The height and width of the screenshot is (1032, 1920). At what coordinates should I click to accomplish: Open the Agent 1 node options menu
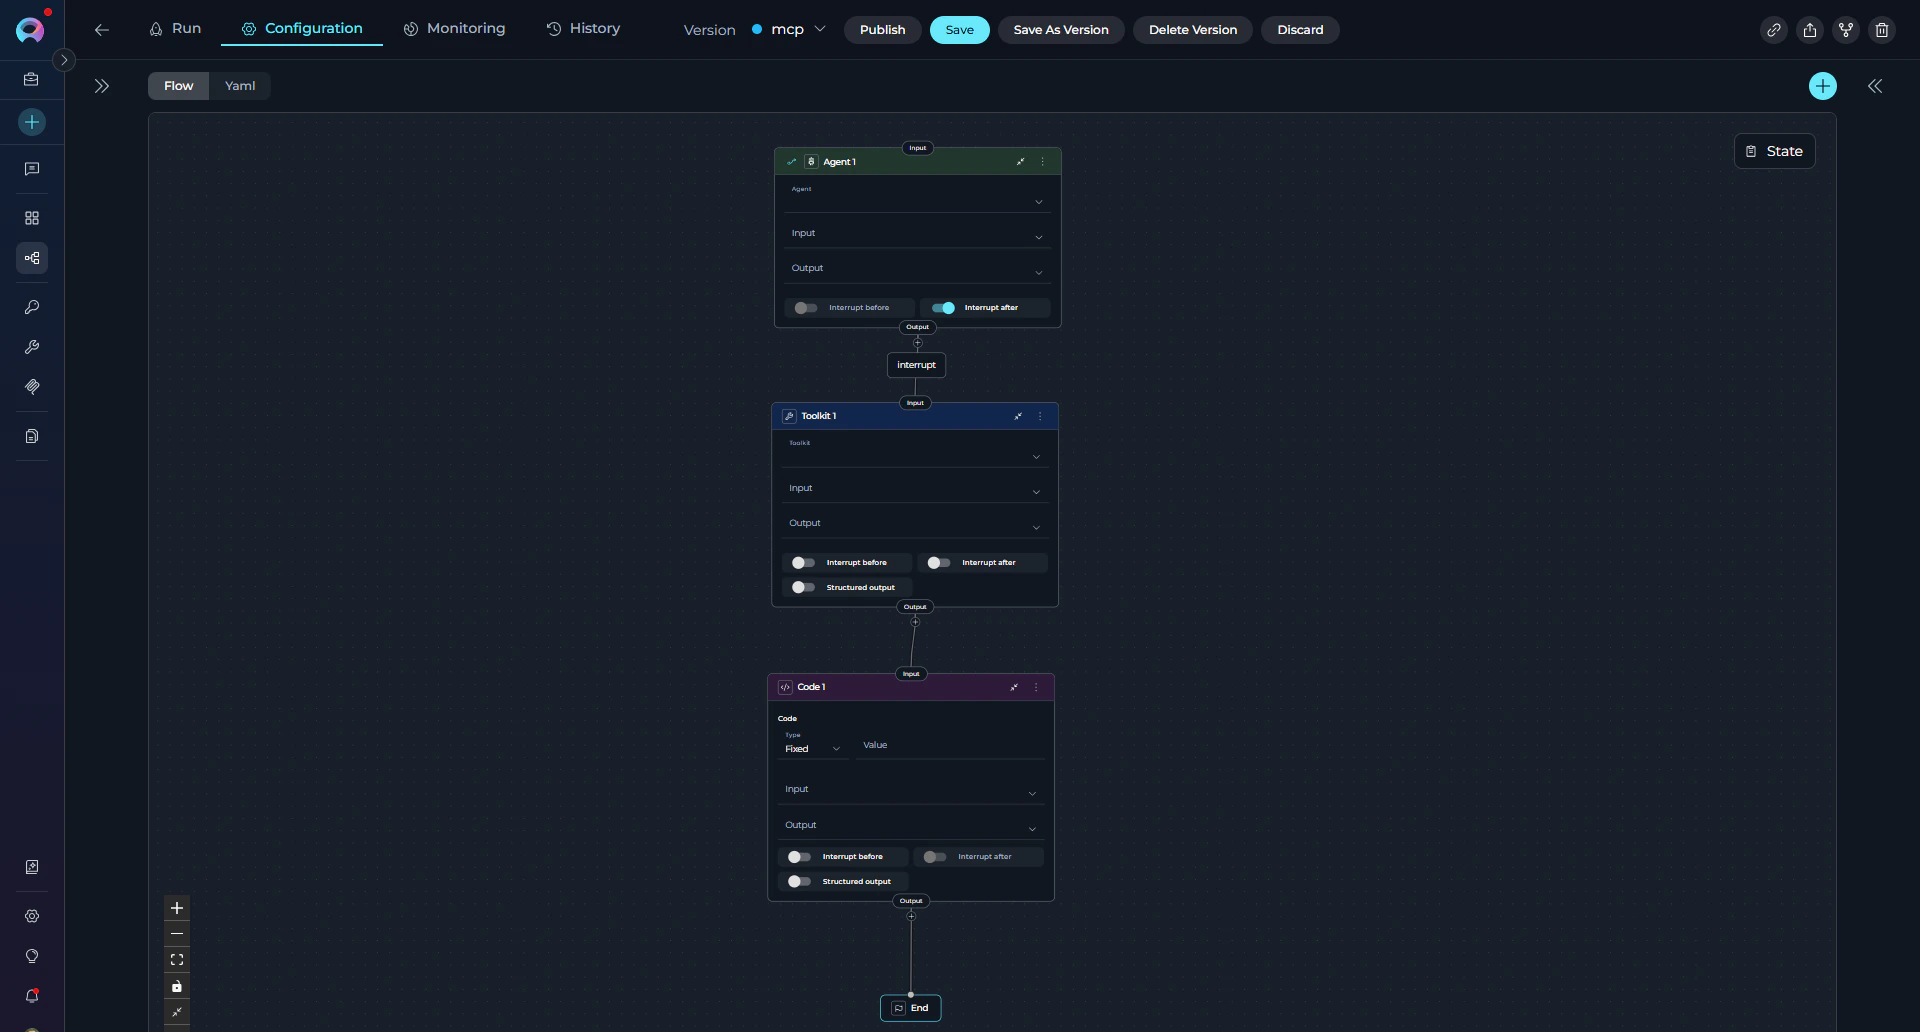1043,162
